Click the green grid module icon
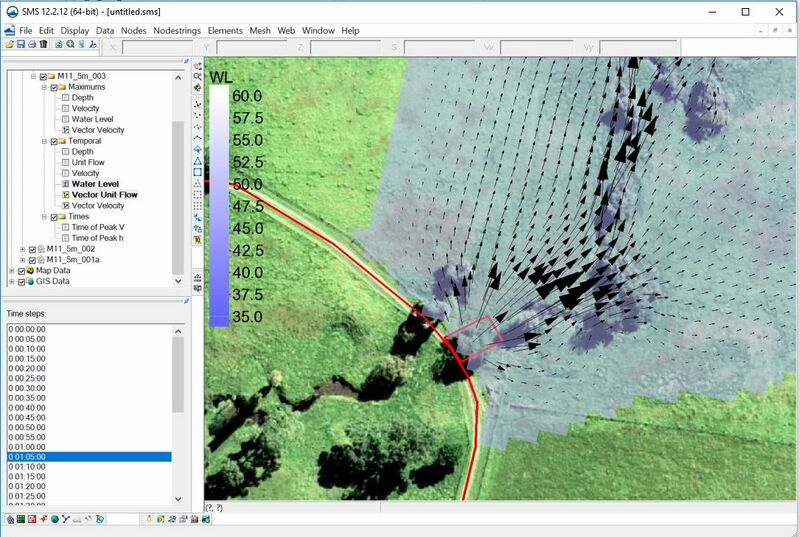The image size is (800, 537). coord(21,520)
